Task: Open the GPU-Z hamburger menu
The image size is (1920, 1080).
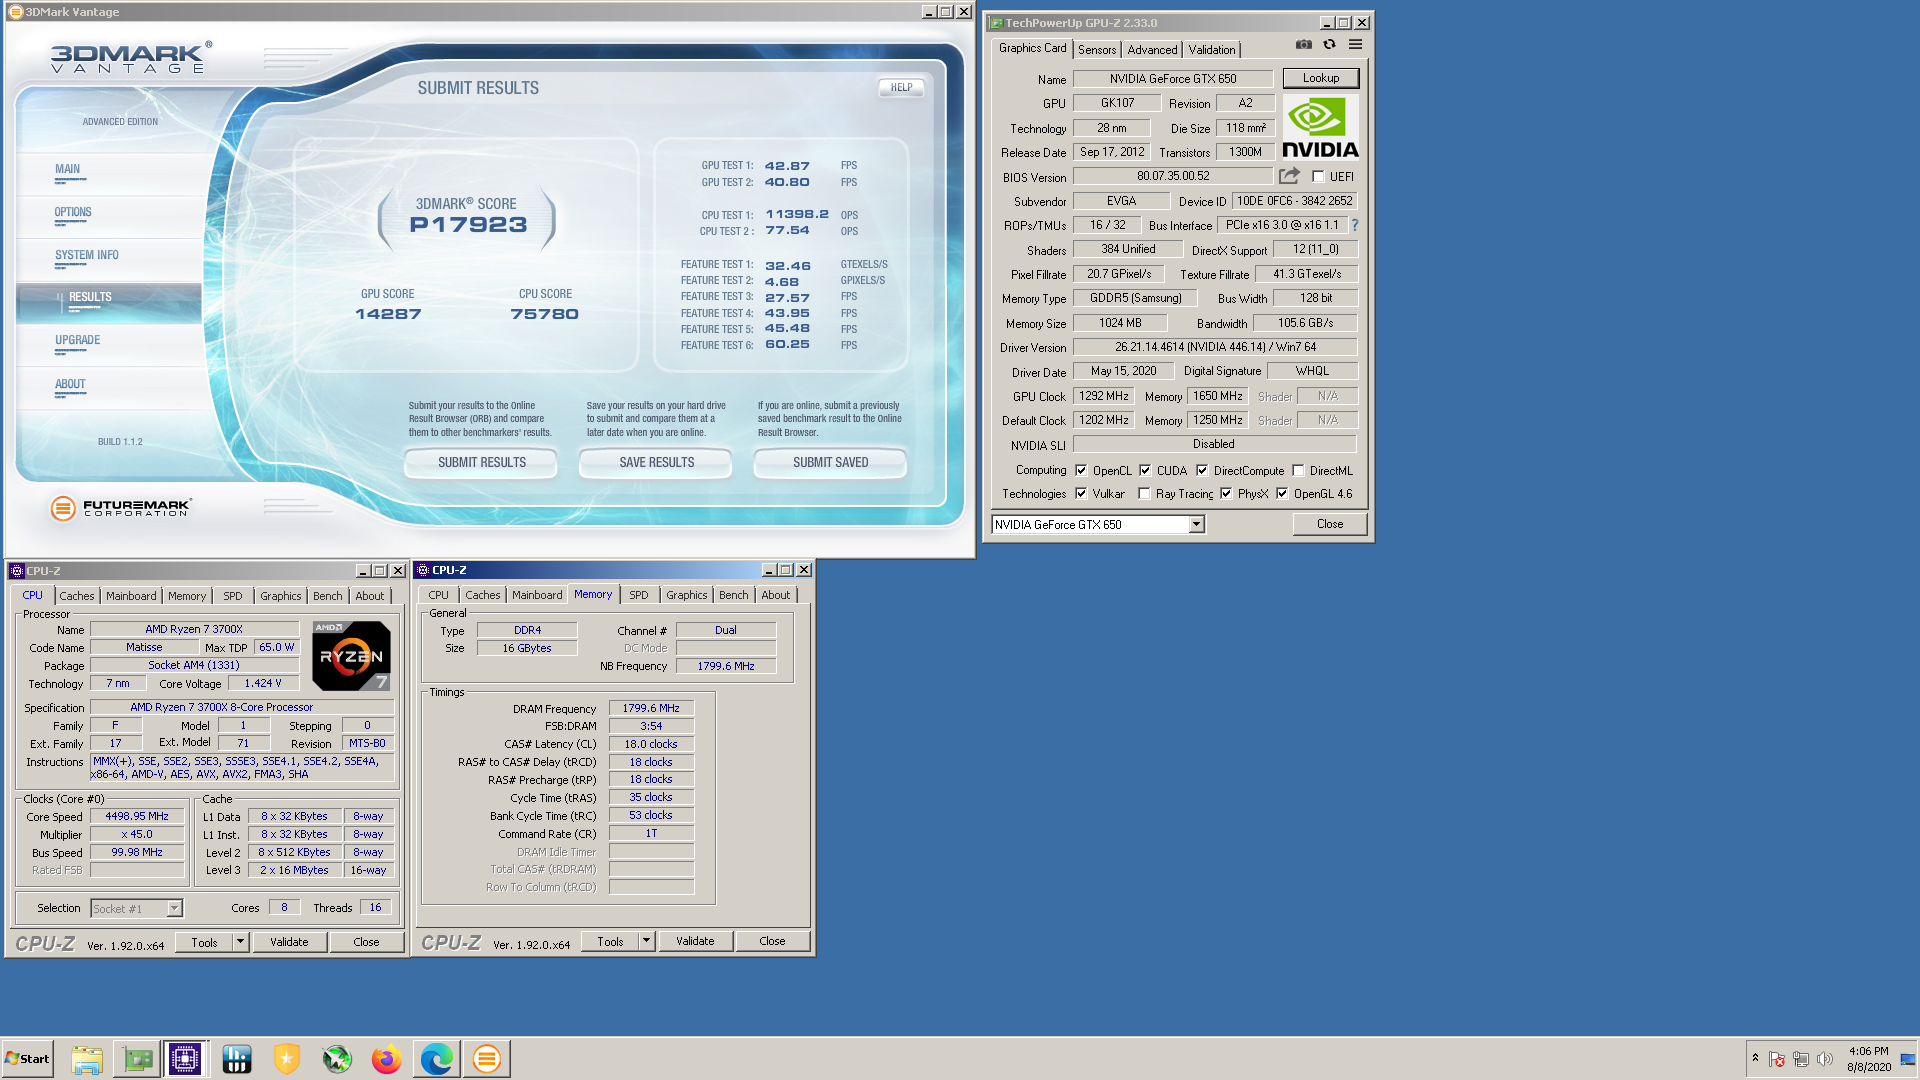Action: point(1355,44)
